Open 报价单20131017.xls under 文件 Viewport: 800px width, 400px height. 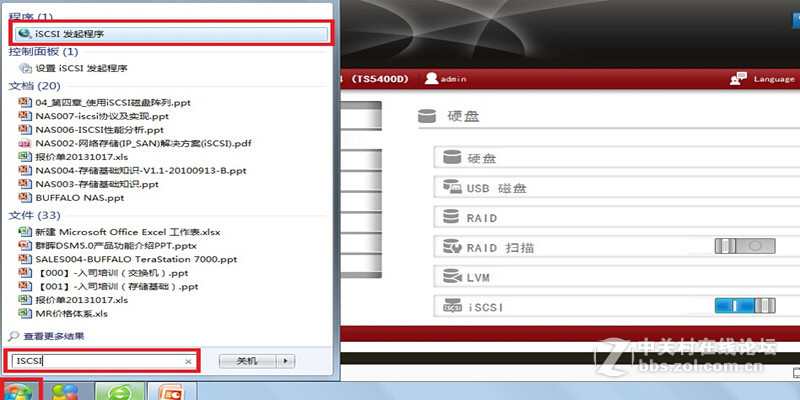click(x=82, y=300)
